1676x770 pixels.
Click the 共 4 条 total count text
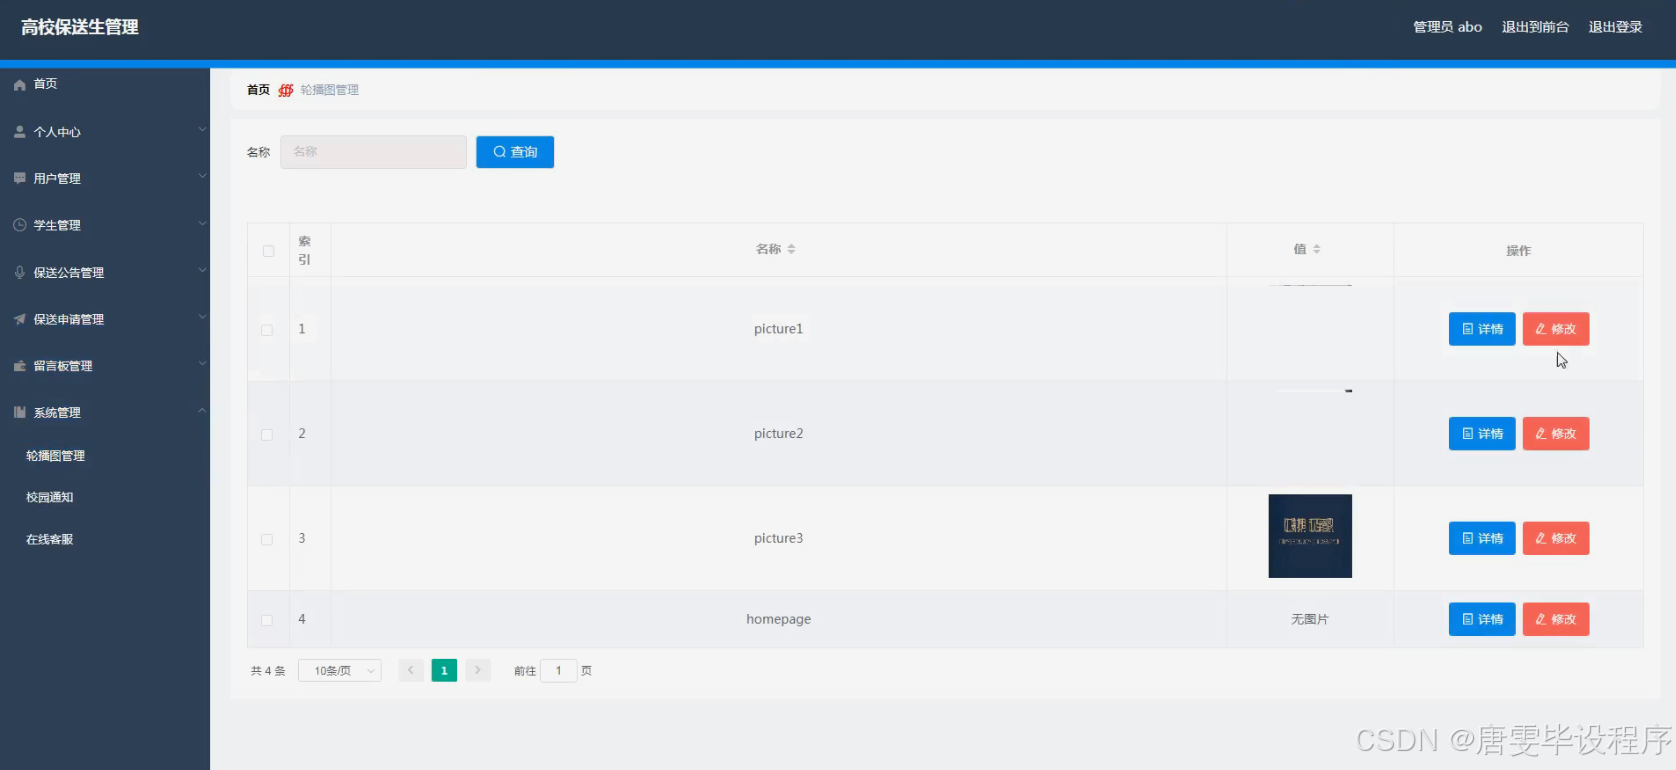pos(268,671)
